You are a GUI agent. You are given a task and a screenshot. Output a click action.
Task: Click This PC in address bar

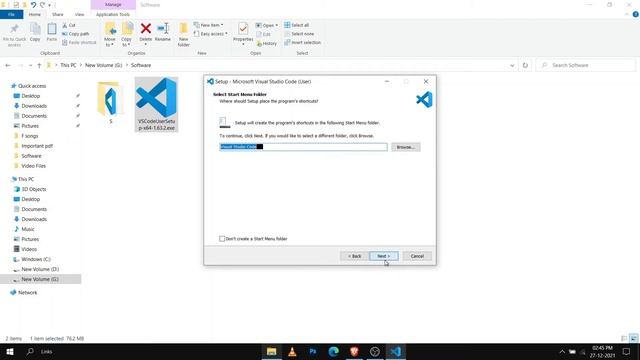[x=68, y=65]
